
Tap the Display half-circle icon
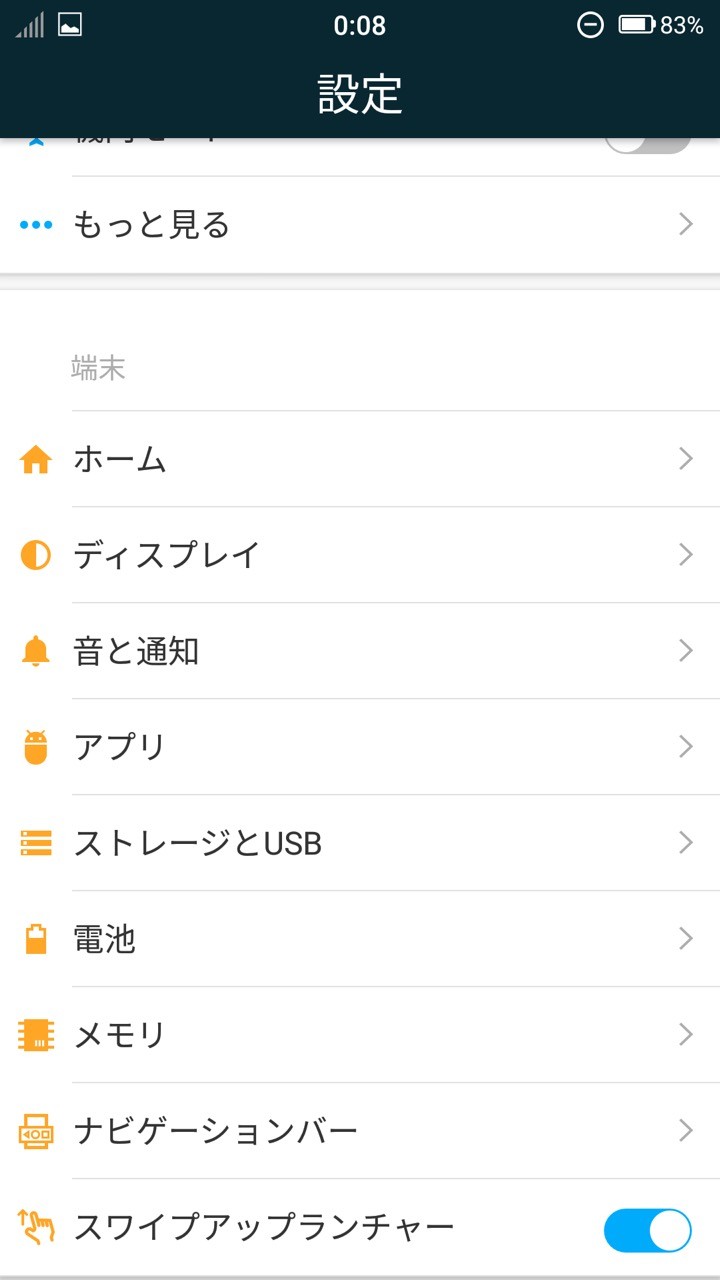tap(36, 555)
